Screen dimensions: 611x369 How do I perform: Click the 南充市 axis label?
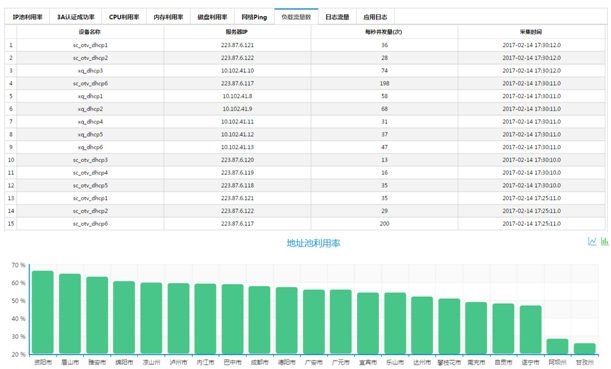point(476,362)
